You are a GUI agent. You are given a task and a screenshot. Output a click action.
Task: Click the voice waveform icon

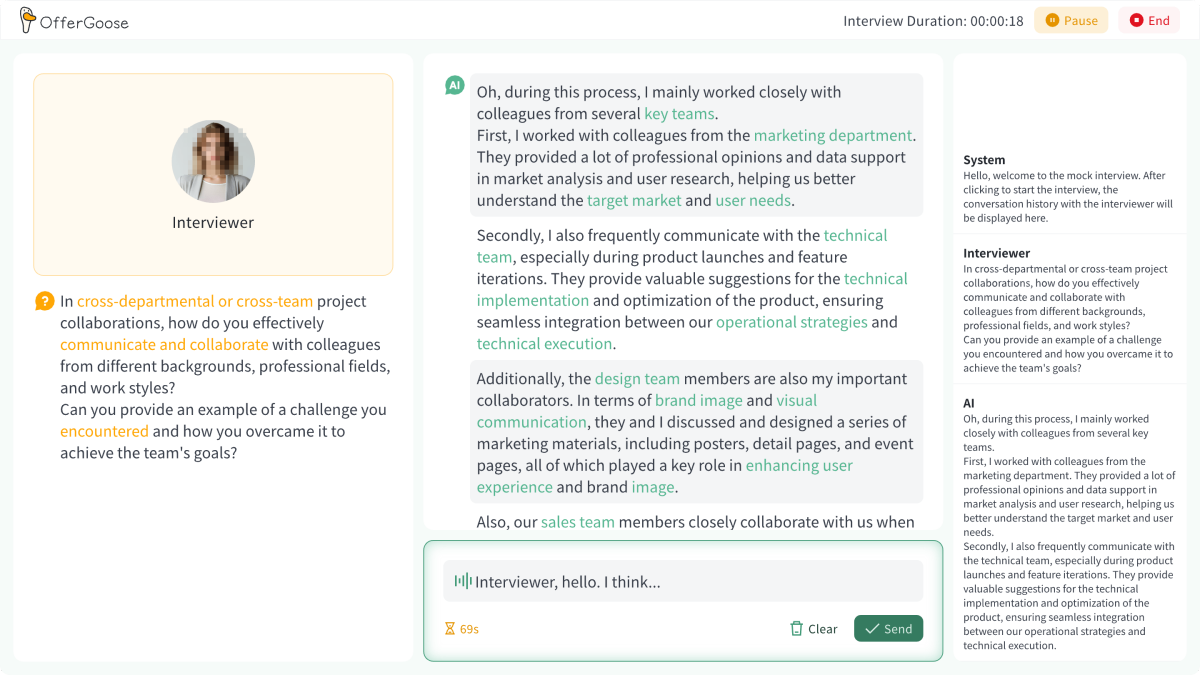(x=462, y=581)
